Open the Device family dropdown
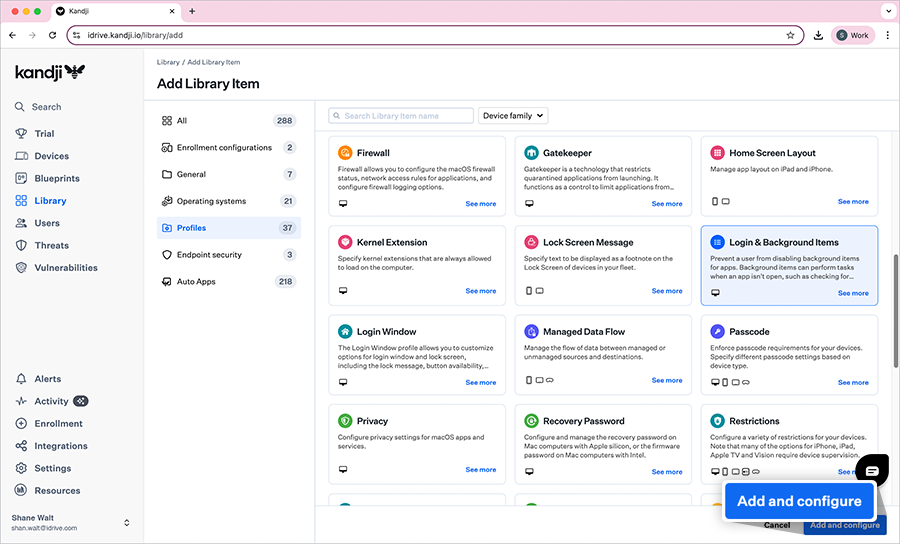This screenshot has width=900, height=544. pyautogui.click(x=513, y=116)
